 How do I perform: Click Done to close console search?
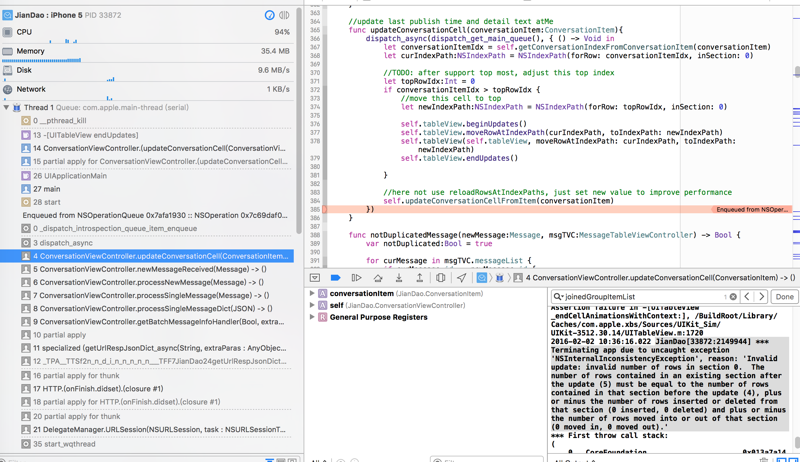(x=784, y=297)
